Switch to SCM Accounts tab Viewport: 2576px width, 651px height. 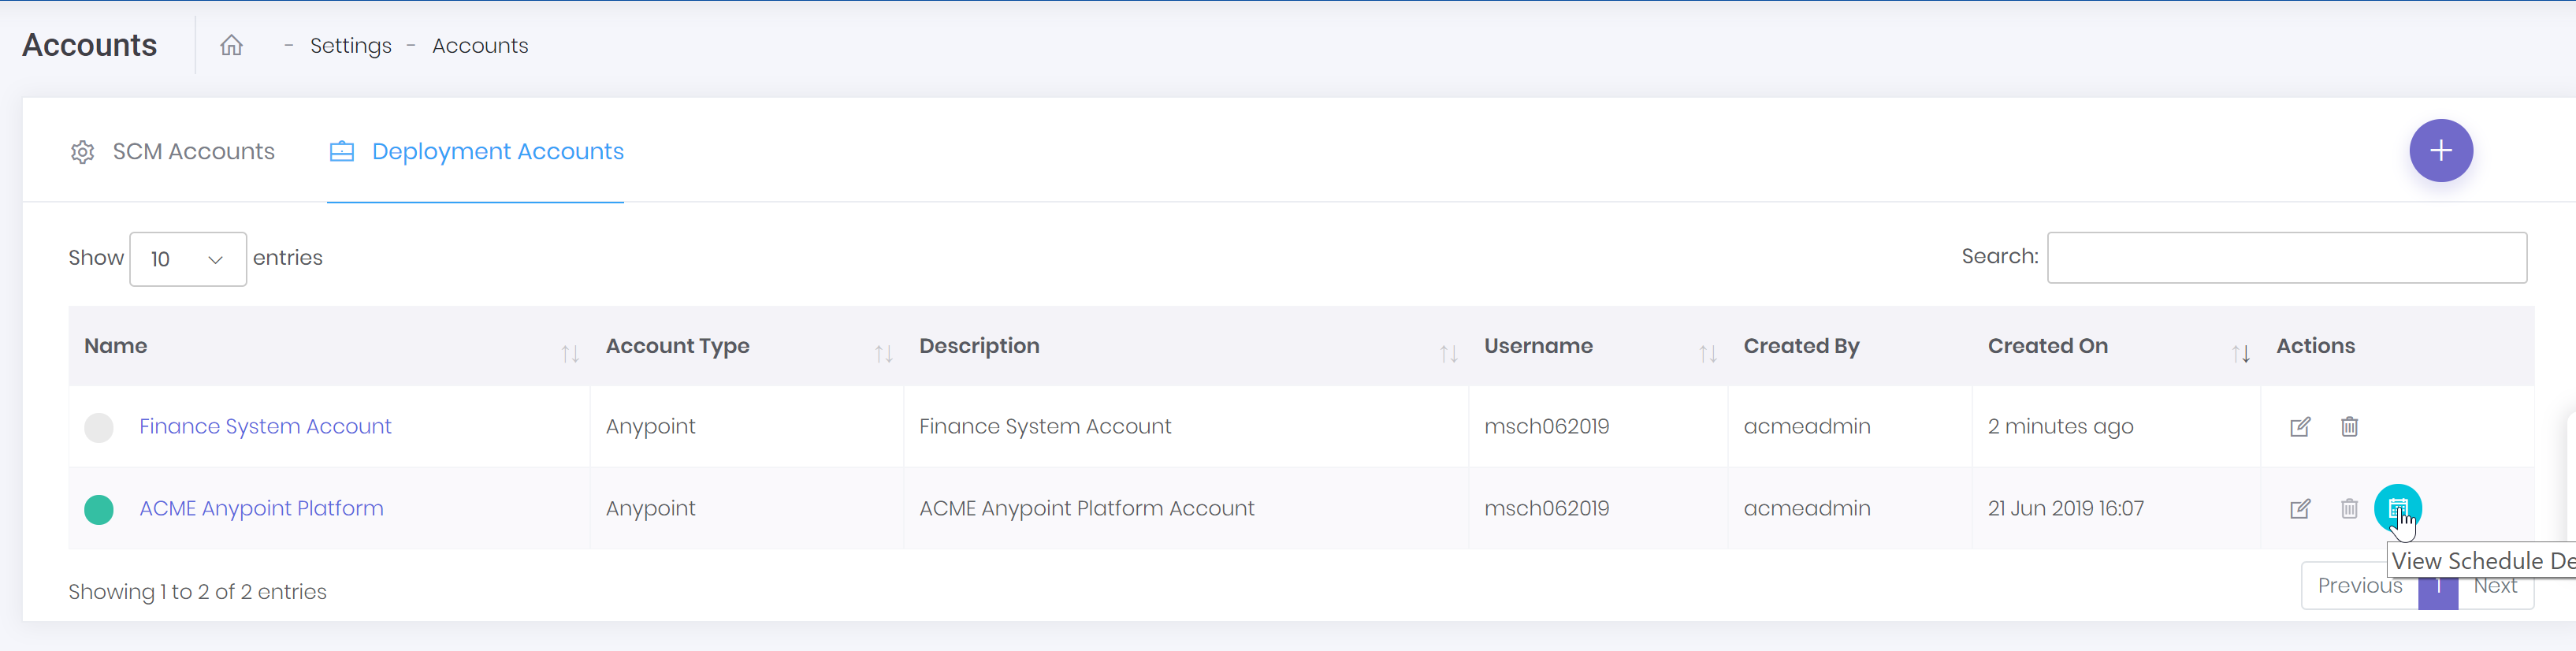pos(172,152)
